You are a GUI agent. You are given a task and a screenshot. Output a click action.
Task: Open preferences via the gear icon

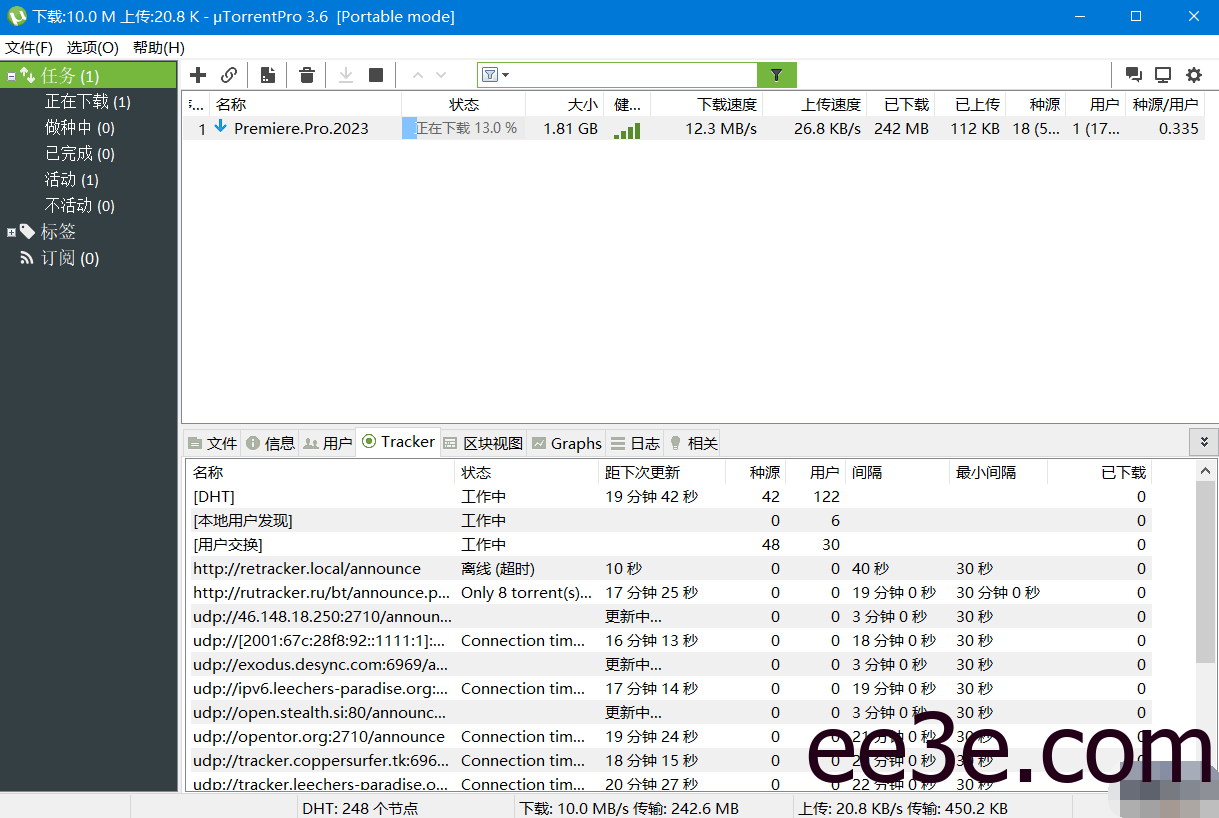[1193, 75]
